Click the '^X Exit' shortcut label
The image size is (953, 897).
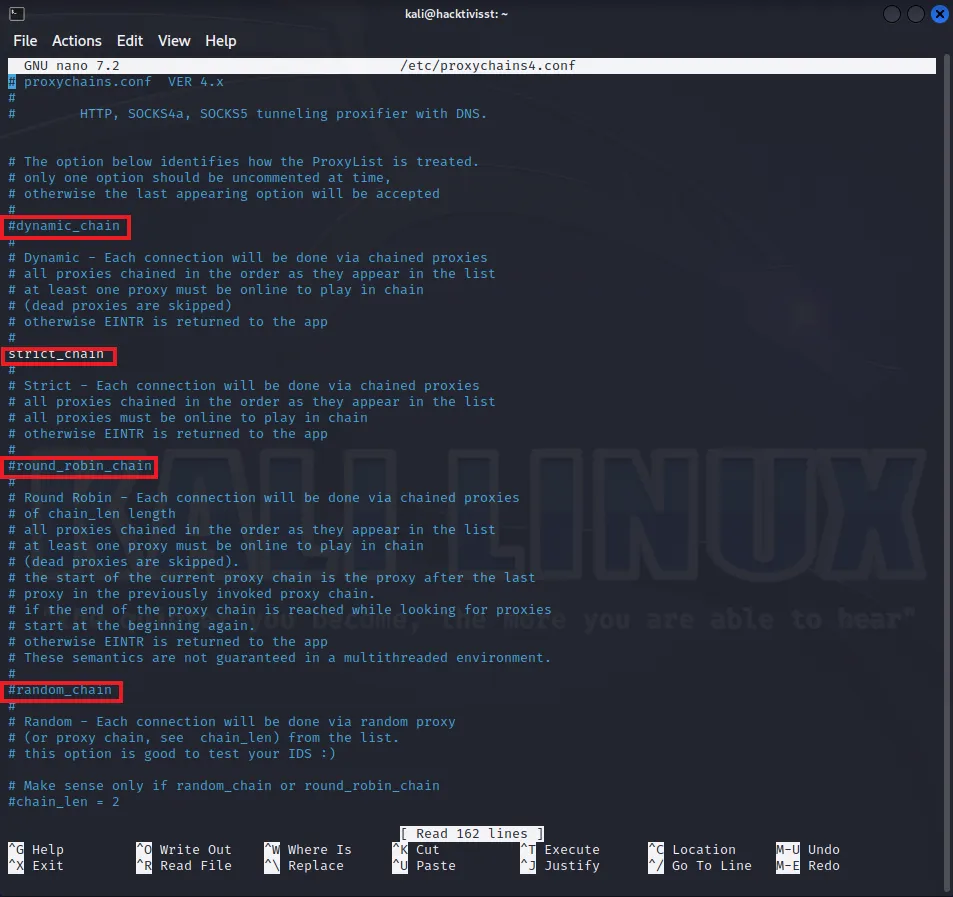(36, 866)
